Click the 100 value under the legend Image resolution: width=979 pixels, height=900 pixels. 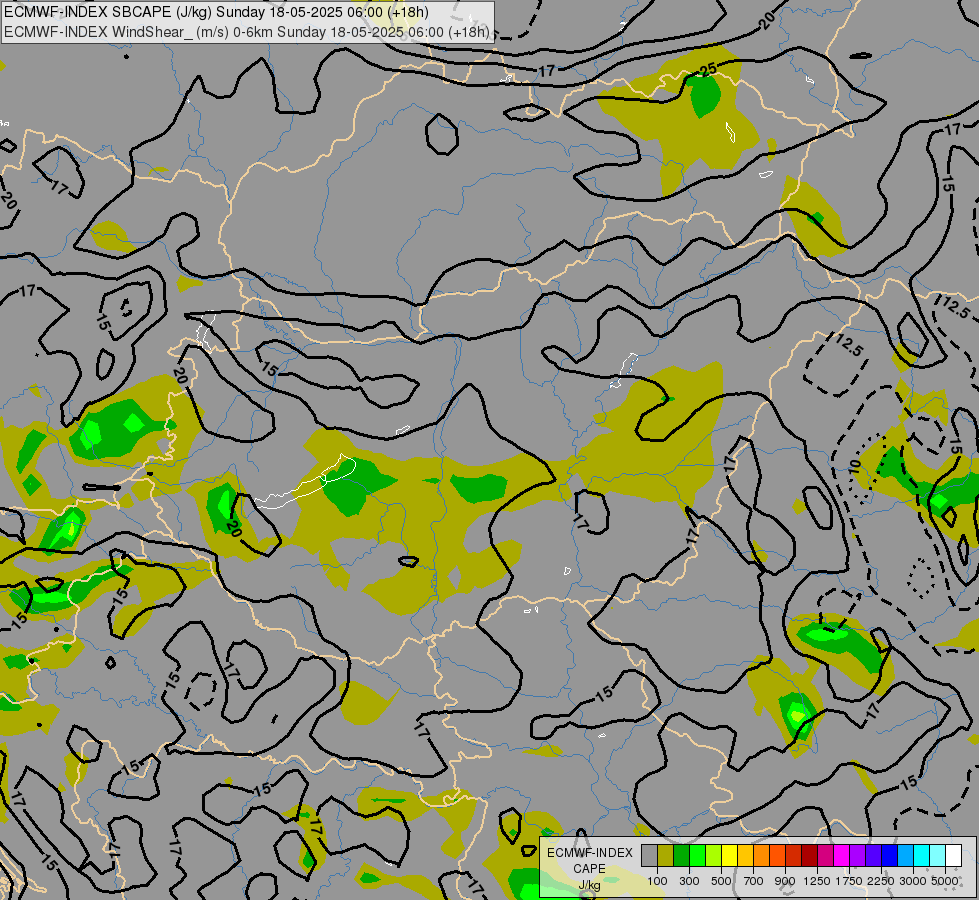pyautogui.click(x=657, y=881)
